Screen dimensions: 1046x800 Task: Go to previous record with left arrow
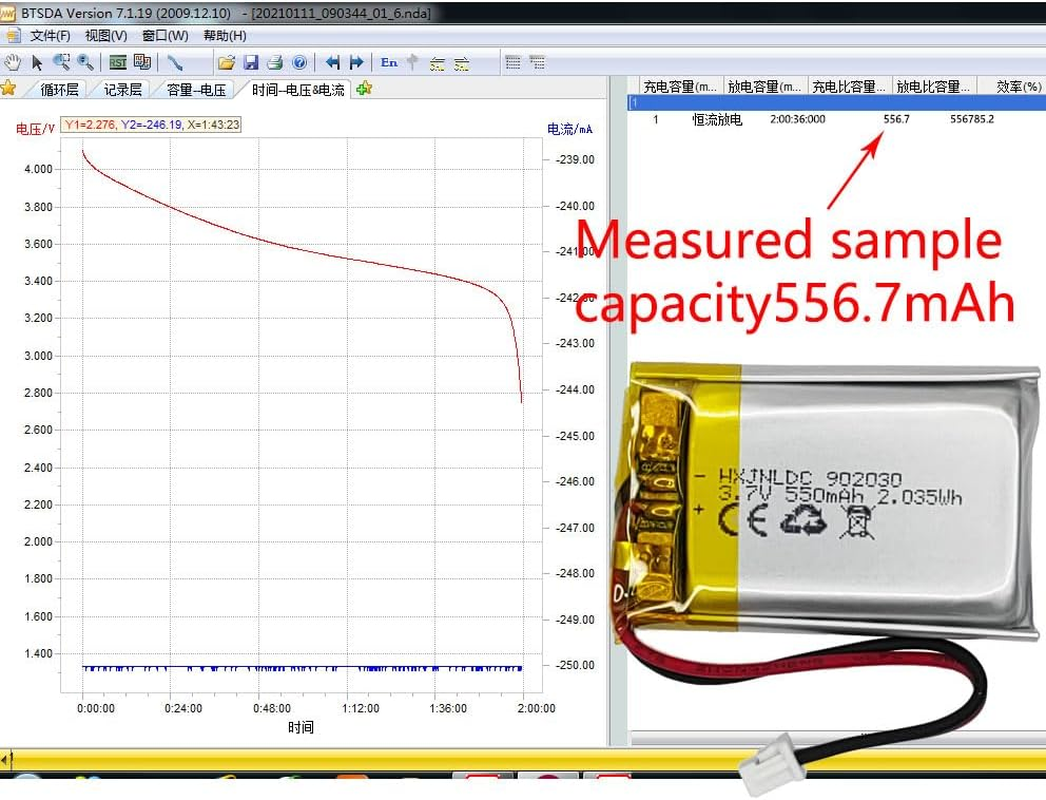tap(333, 62)
